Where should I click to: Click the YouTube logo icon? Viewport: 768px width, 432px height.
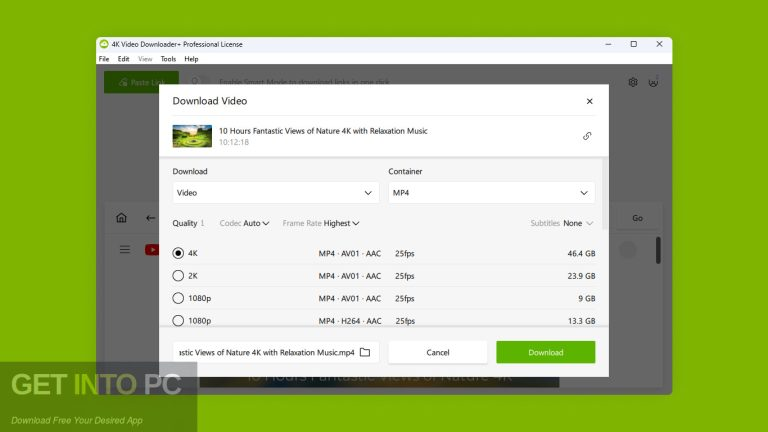[x=152, y=250]
